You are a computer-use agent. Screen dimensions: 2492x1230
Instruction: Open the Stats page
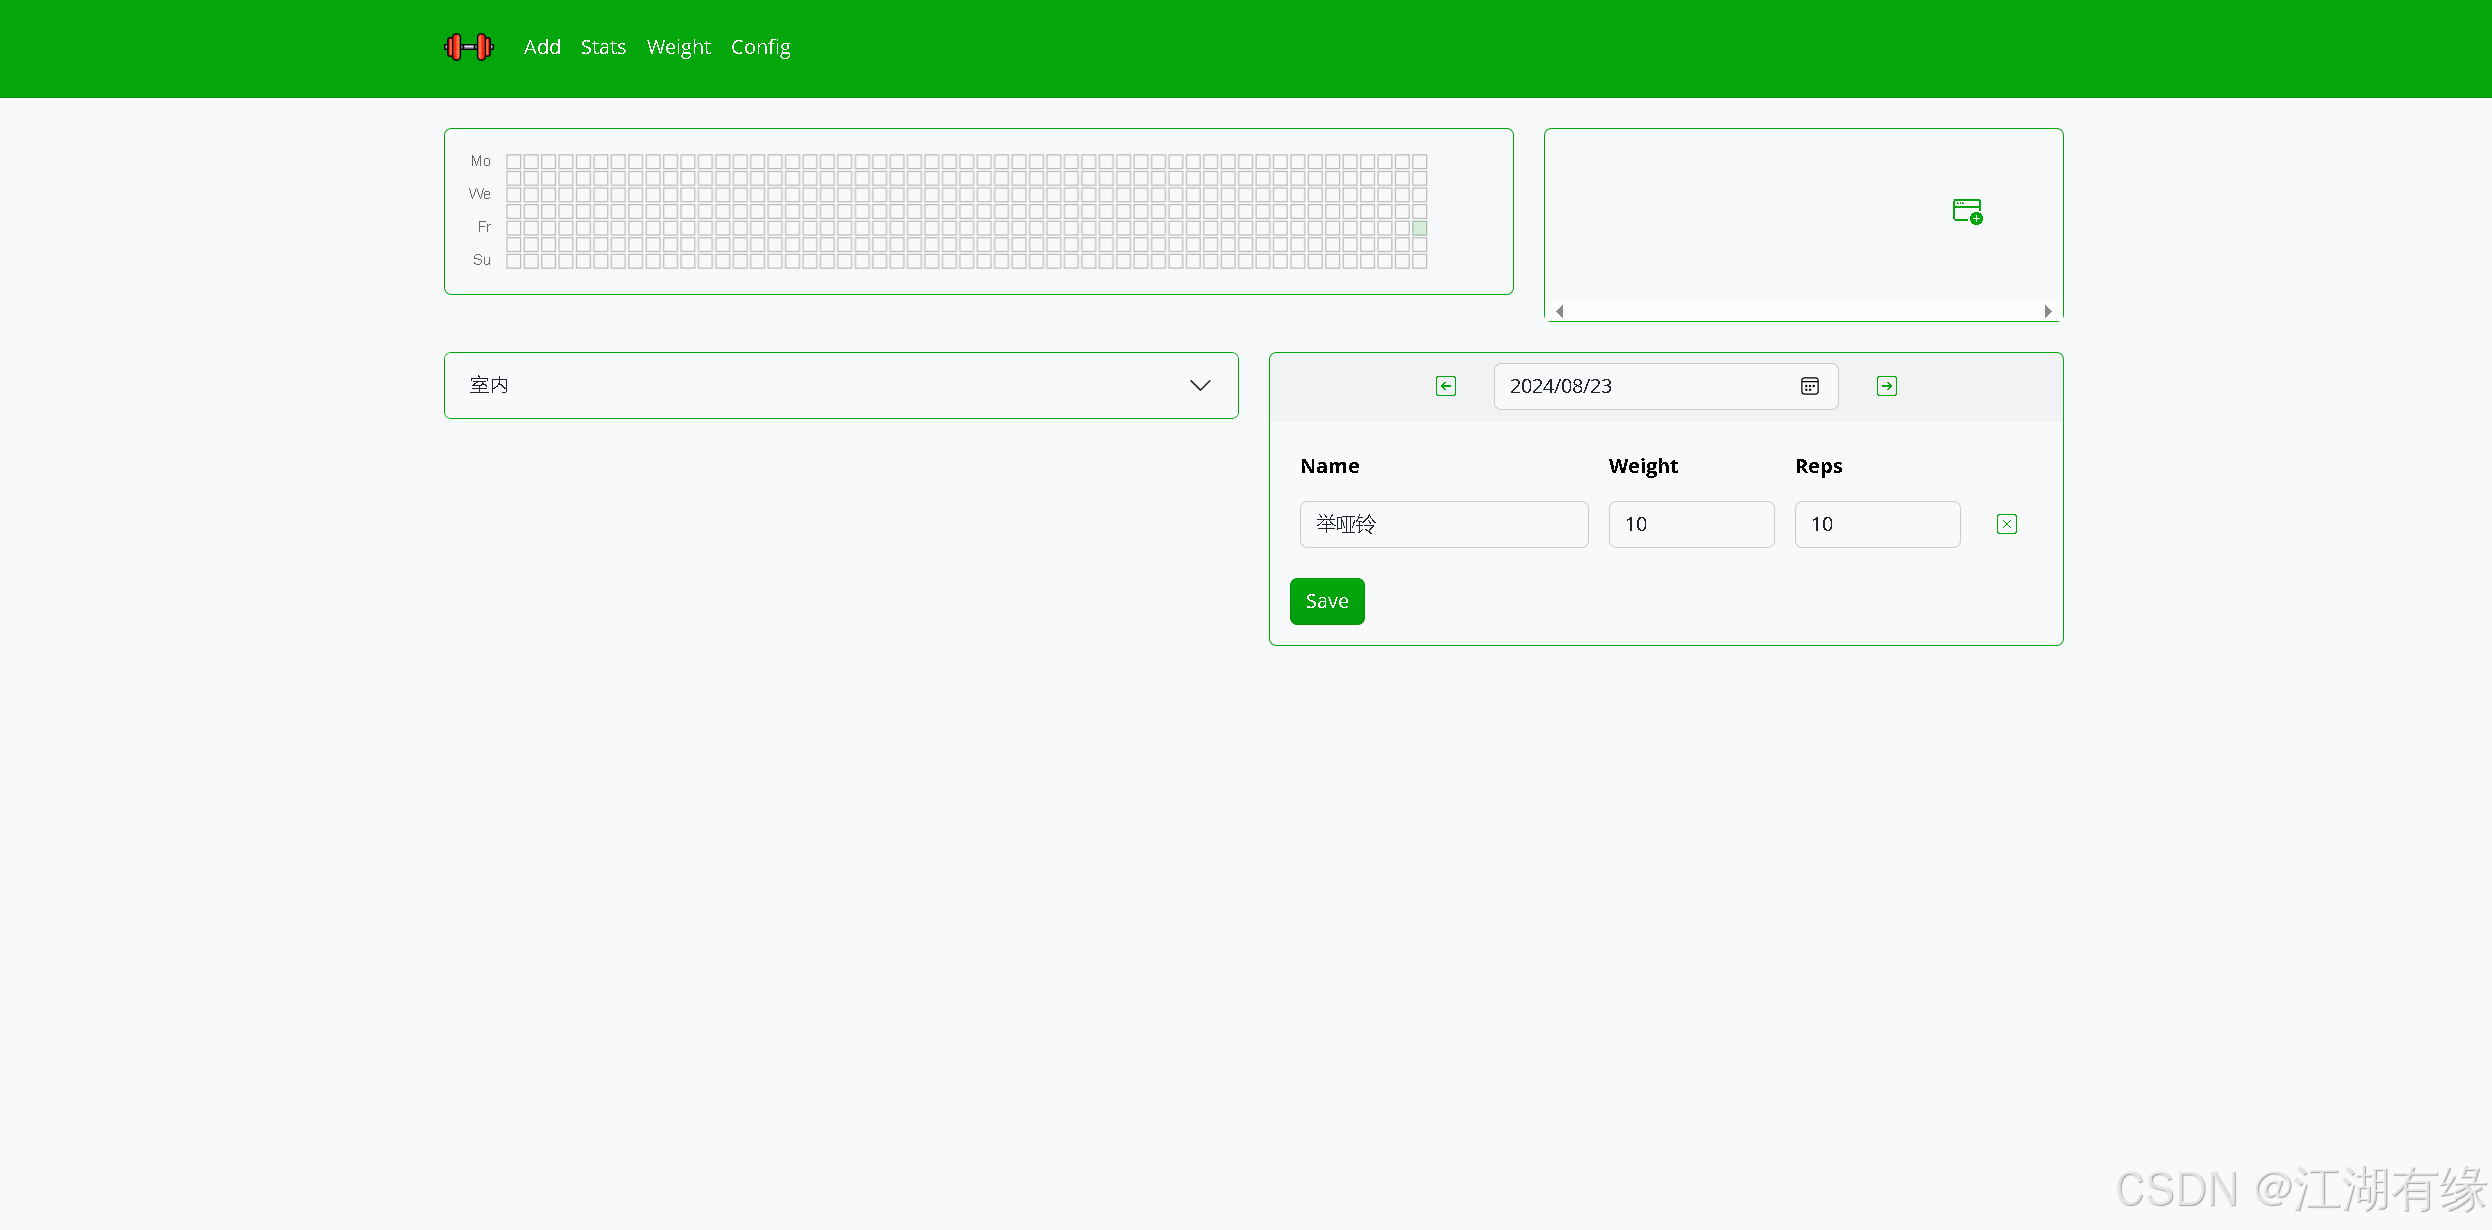pyautogui.click(x=603, y=47)
